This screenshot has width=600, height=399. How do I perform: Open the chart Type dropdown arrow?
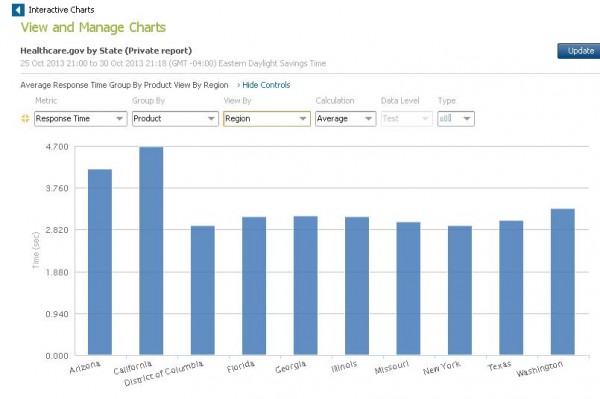467,119
